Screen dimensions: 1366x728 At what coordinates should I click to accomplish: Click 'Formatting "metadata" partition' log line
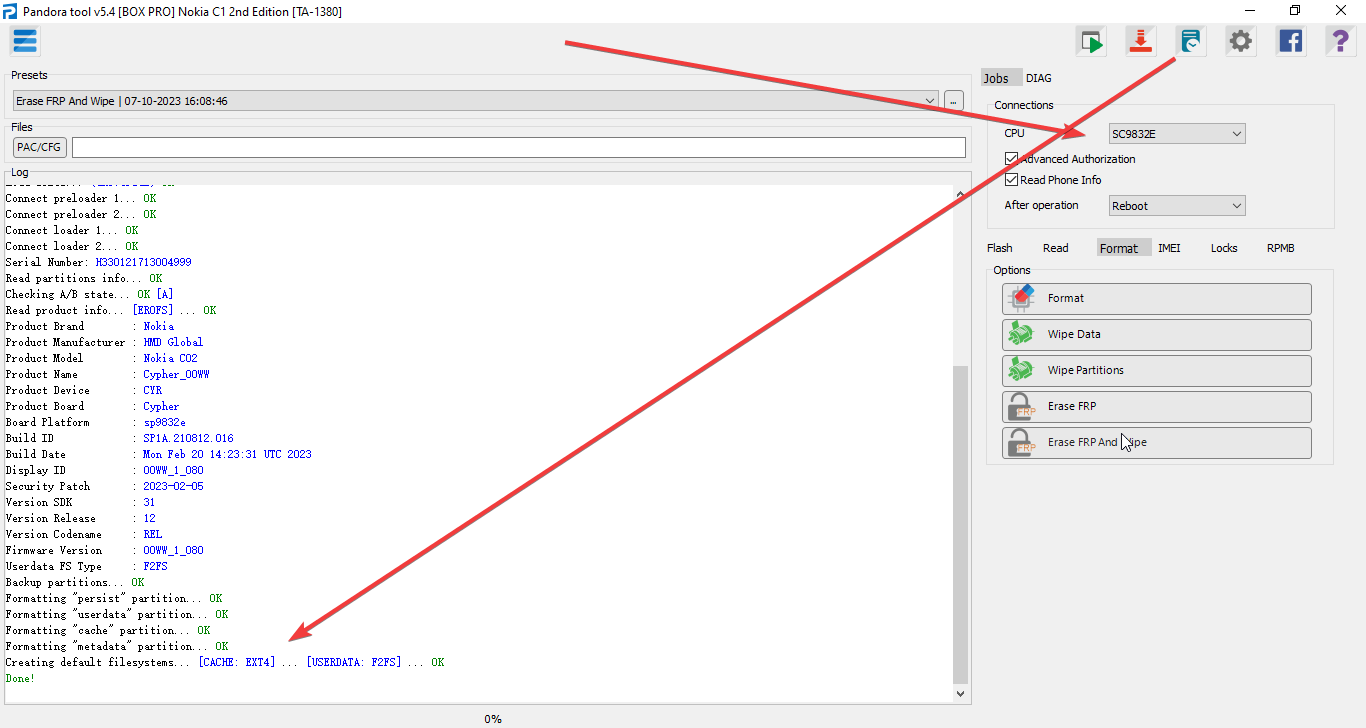[x=117, y=646]
